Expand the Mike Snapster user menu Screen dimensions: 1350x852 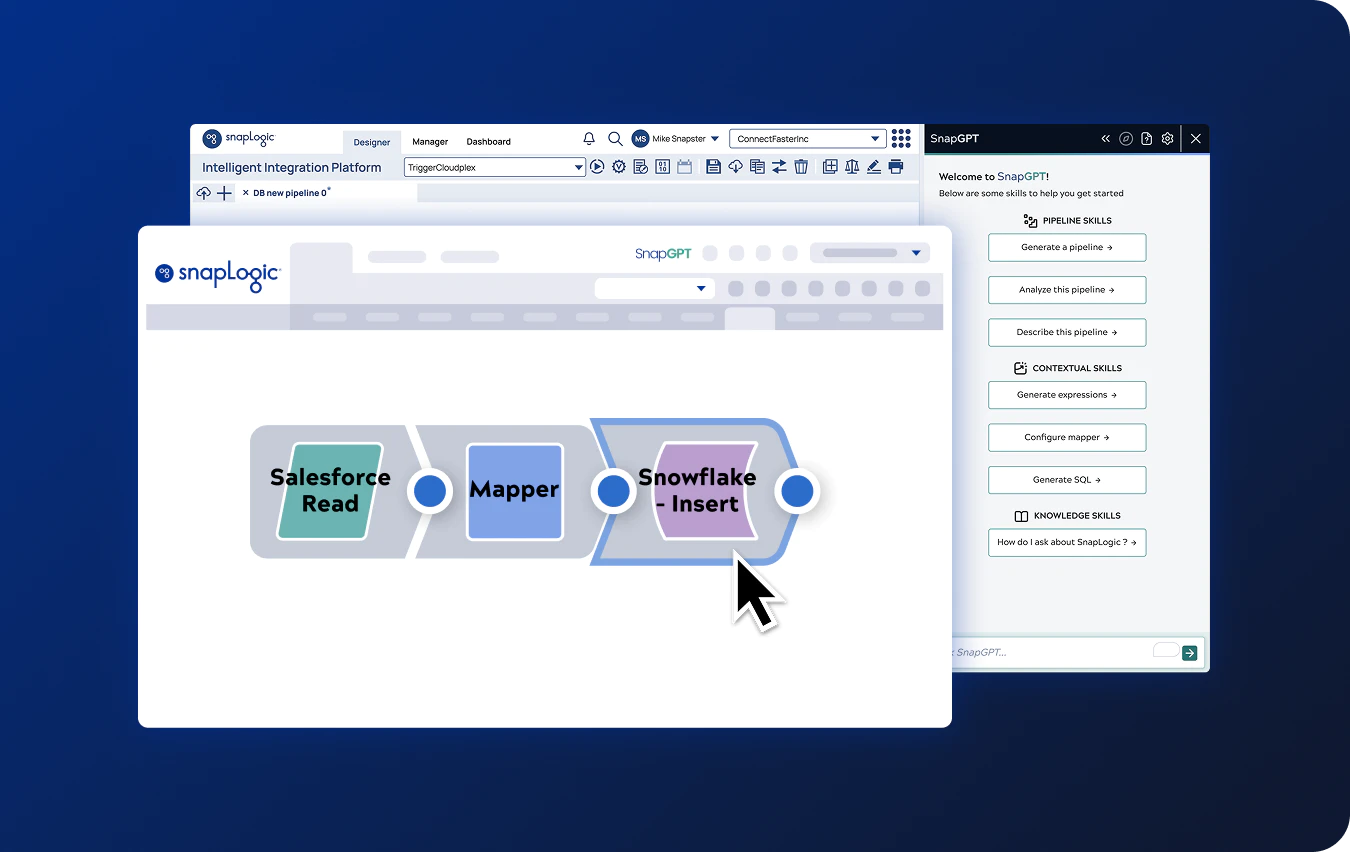pyautogui.click(x=715, y=139)
